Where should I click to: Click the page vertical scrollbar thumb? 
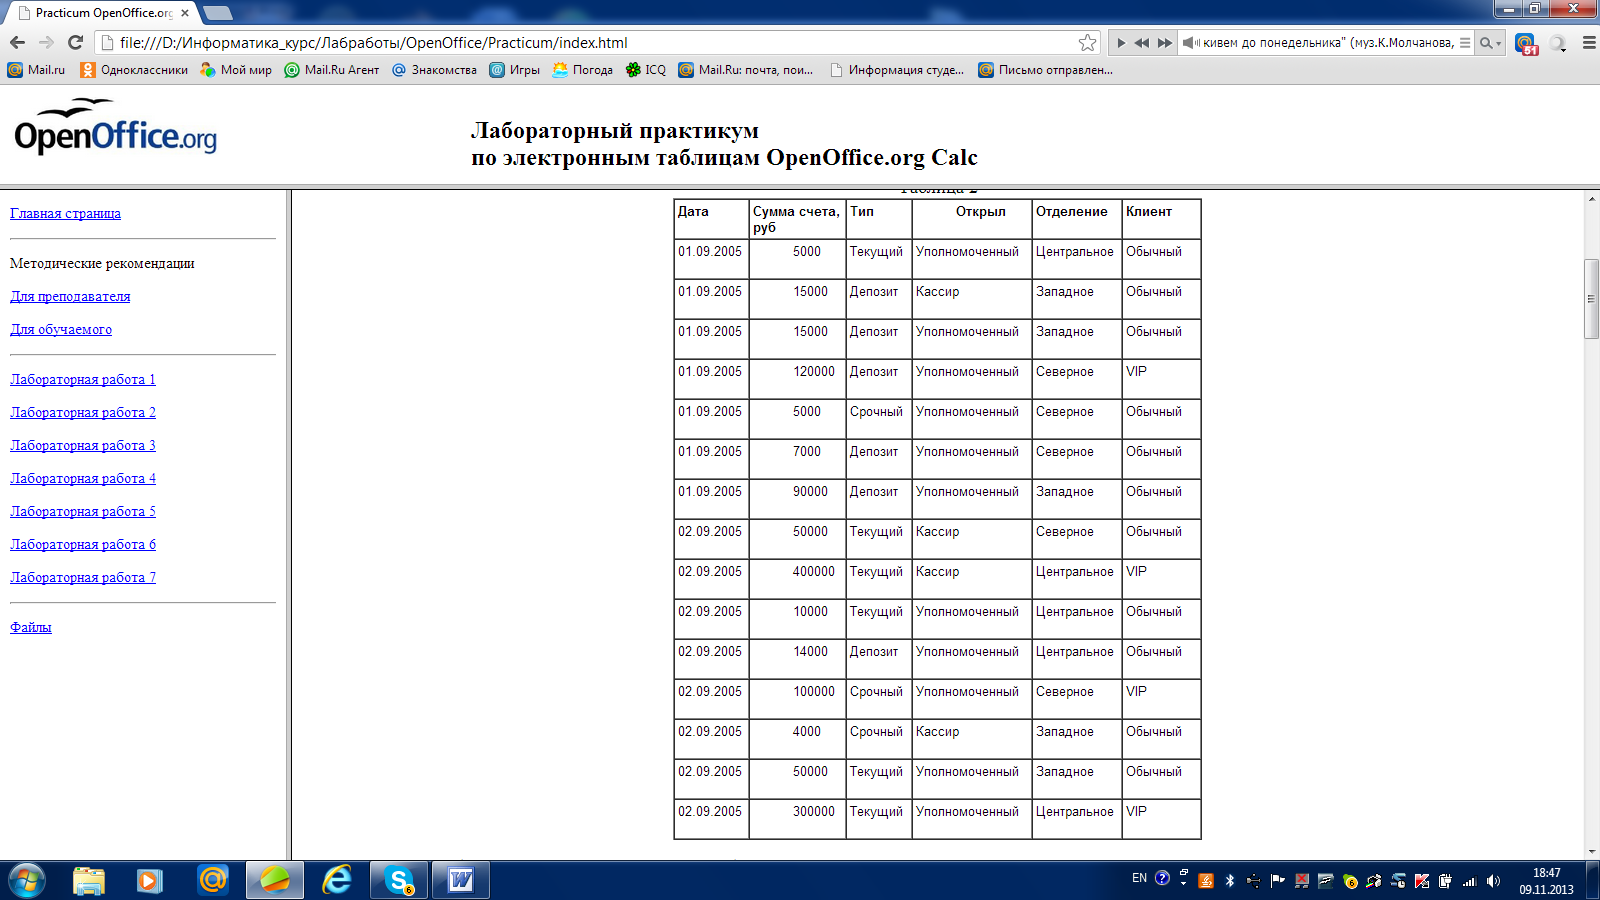tap(1591, 298)
